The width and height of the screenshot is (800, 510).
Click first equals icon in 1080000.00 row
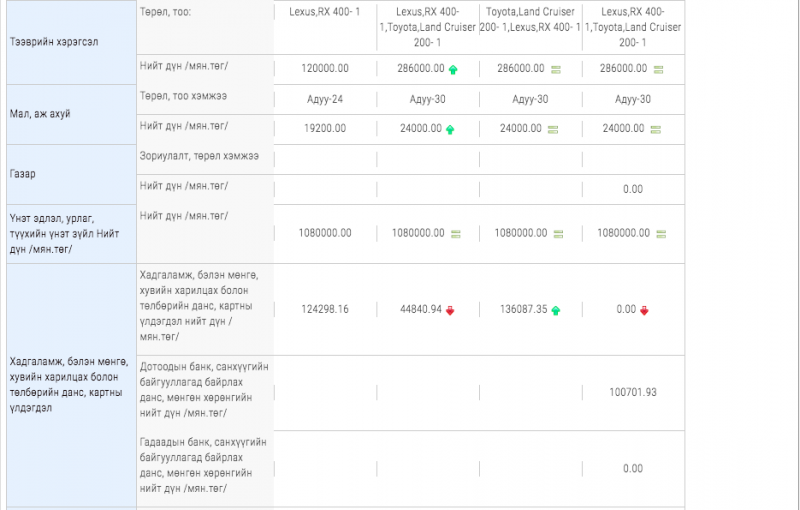tap(456, 233)
